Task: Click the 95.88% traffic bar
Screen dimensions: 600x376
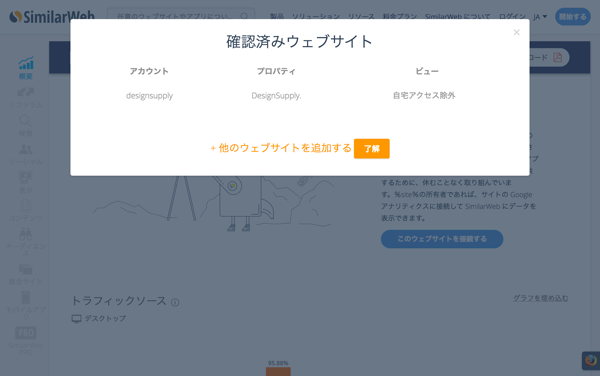Action: coord(278,371)
